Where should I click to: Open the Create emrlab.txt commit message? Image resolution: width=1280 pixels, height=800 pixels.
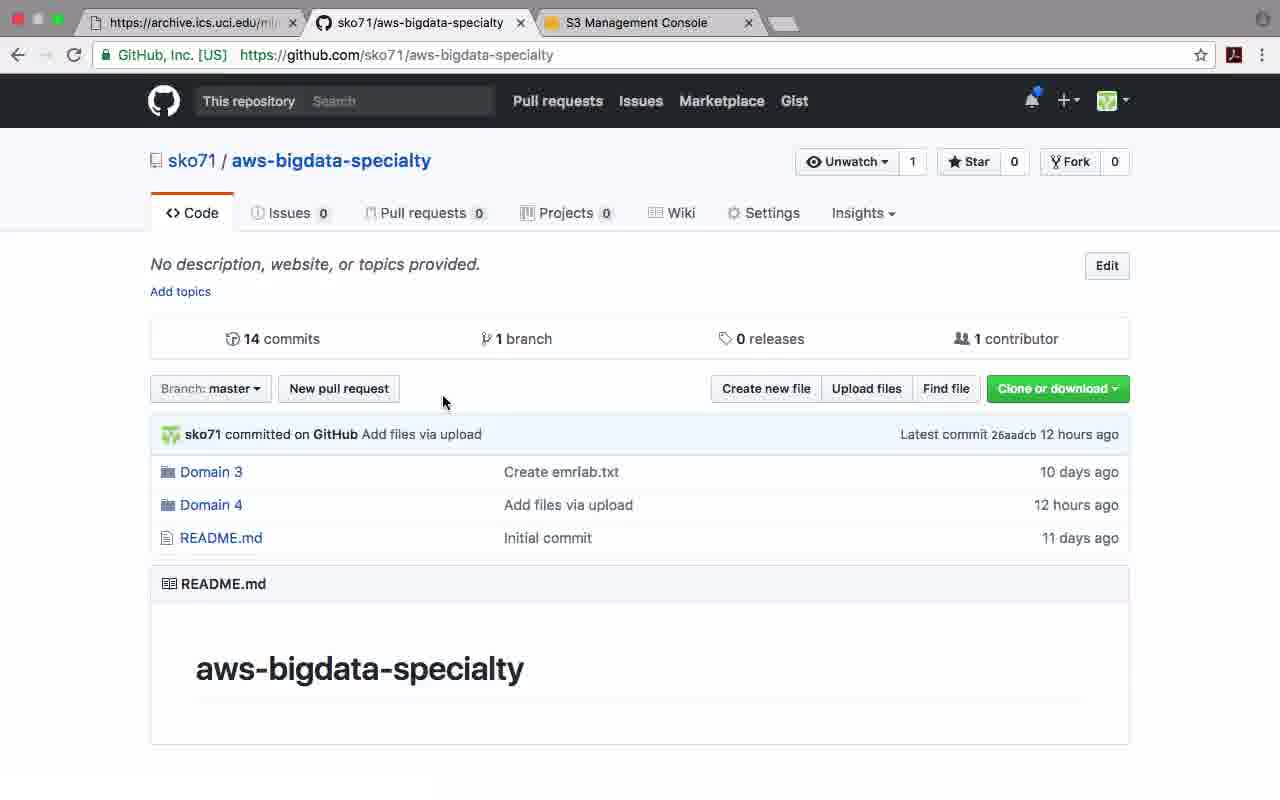click(561, 472)
